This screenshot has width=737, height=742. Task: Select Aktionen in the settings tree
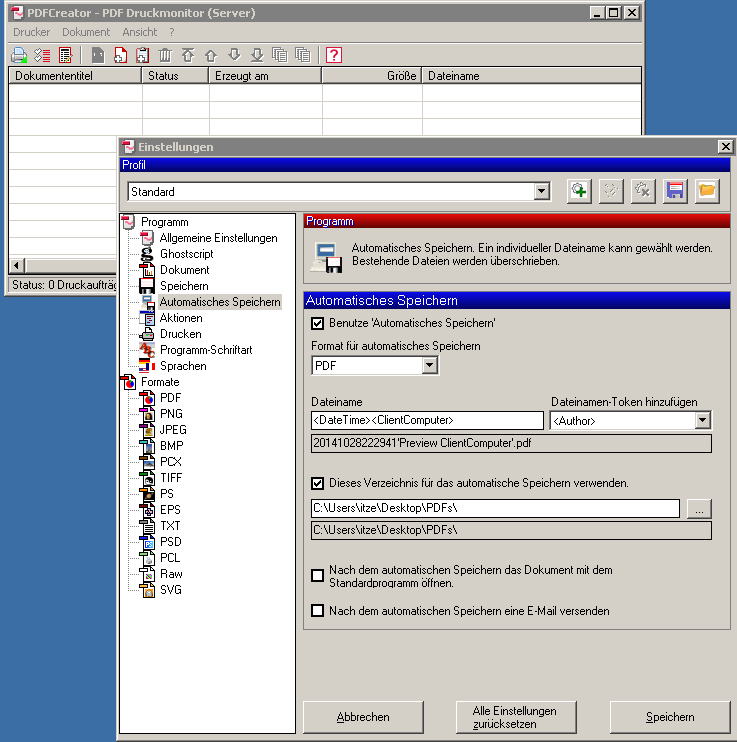pyautogui.click(x=181, y=318)
